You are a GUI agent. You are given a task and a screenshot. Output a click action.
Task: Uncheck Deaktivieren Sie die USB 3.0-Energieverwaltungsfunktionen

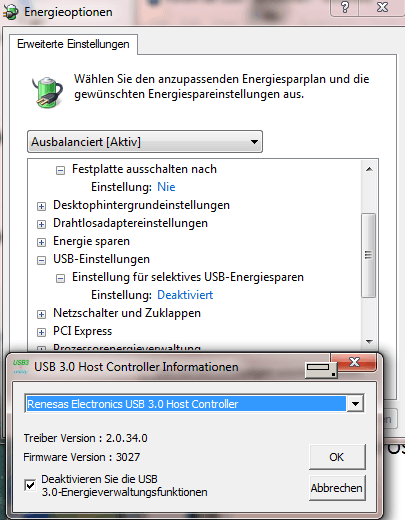[x=30, y=485]
